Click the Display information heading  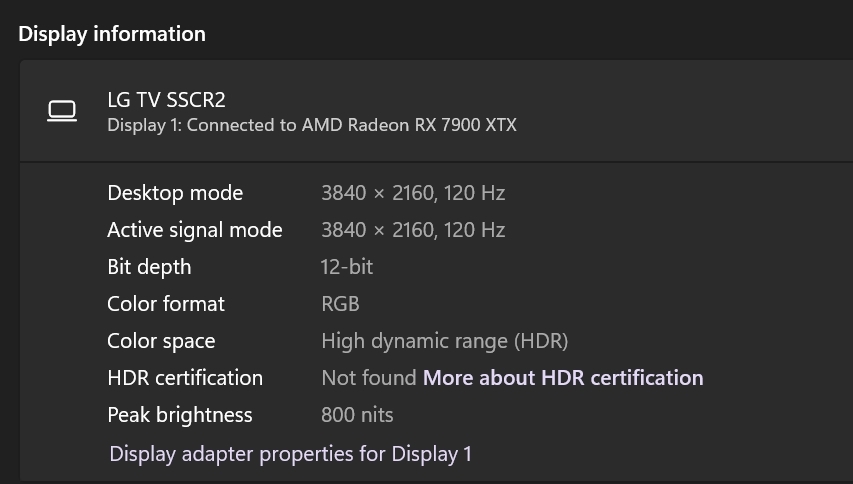click(x=112, y=34)
